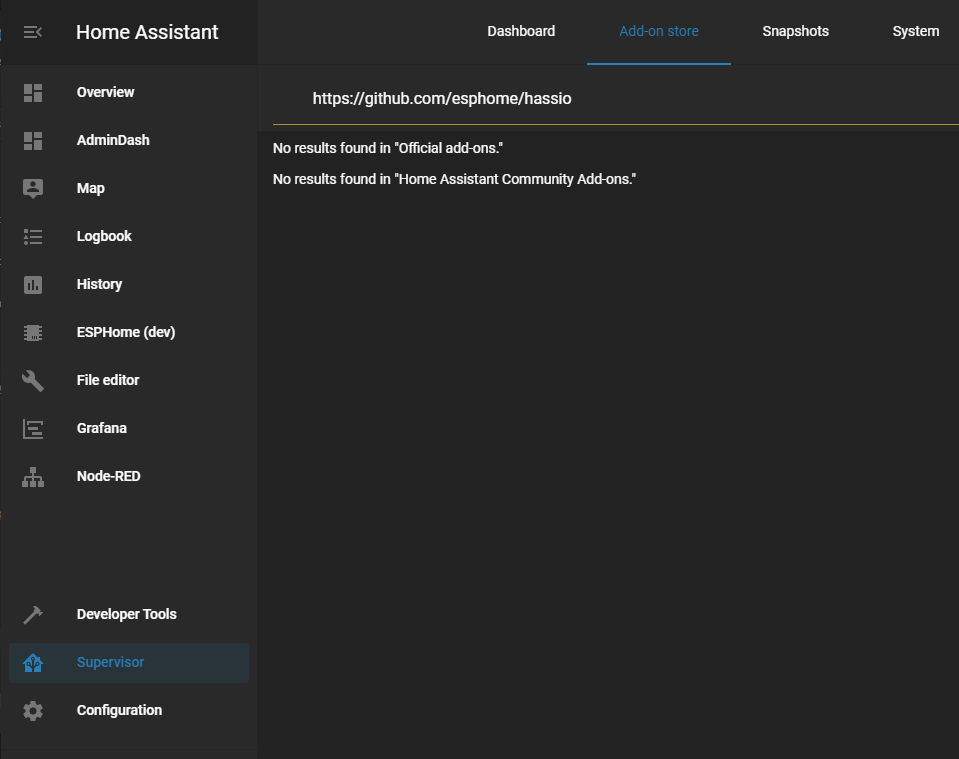This screenshot has width=959, height=759.
Task: Switch to the System tab
Action: 915,31
